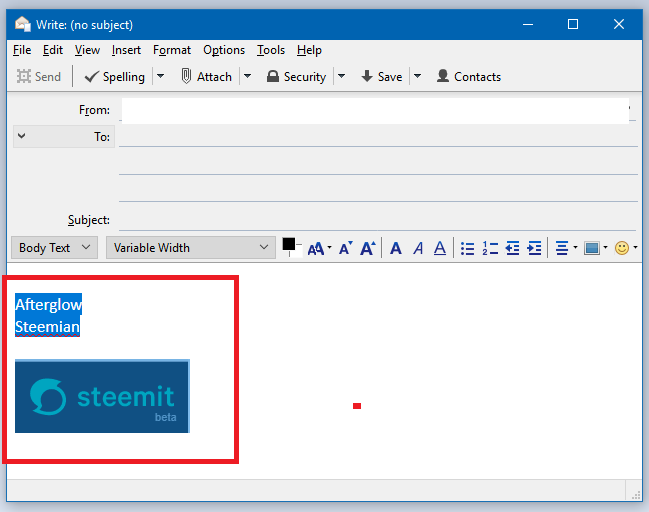Click the Attach paperclip button

click(x=206, y=77)
